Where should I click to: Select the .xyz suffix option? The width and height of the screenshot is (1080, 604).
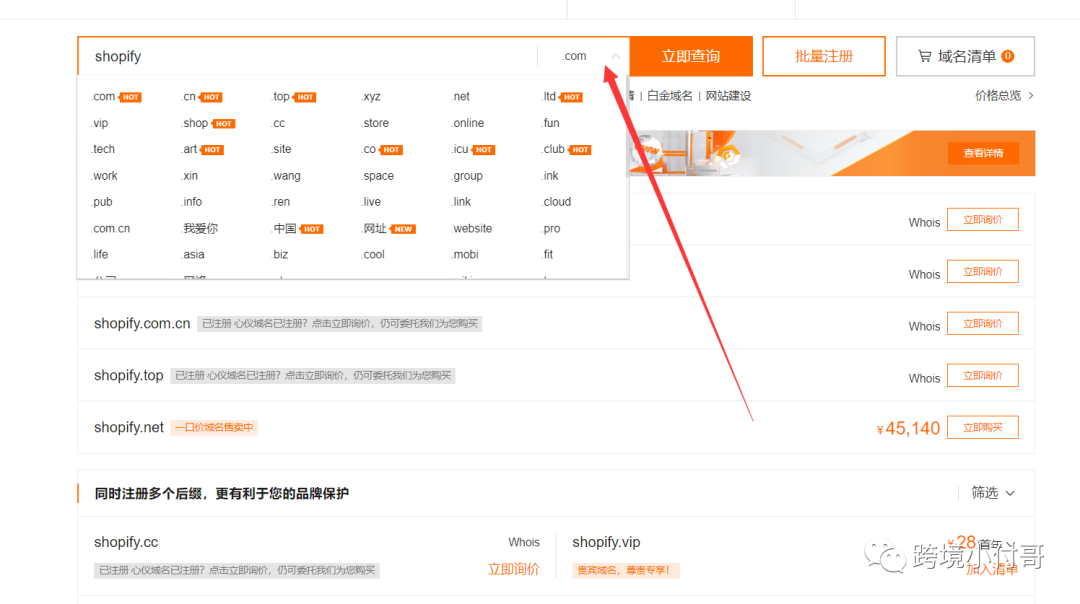click(x=371, y=96)
